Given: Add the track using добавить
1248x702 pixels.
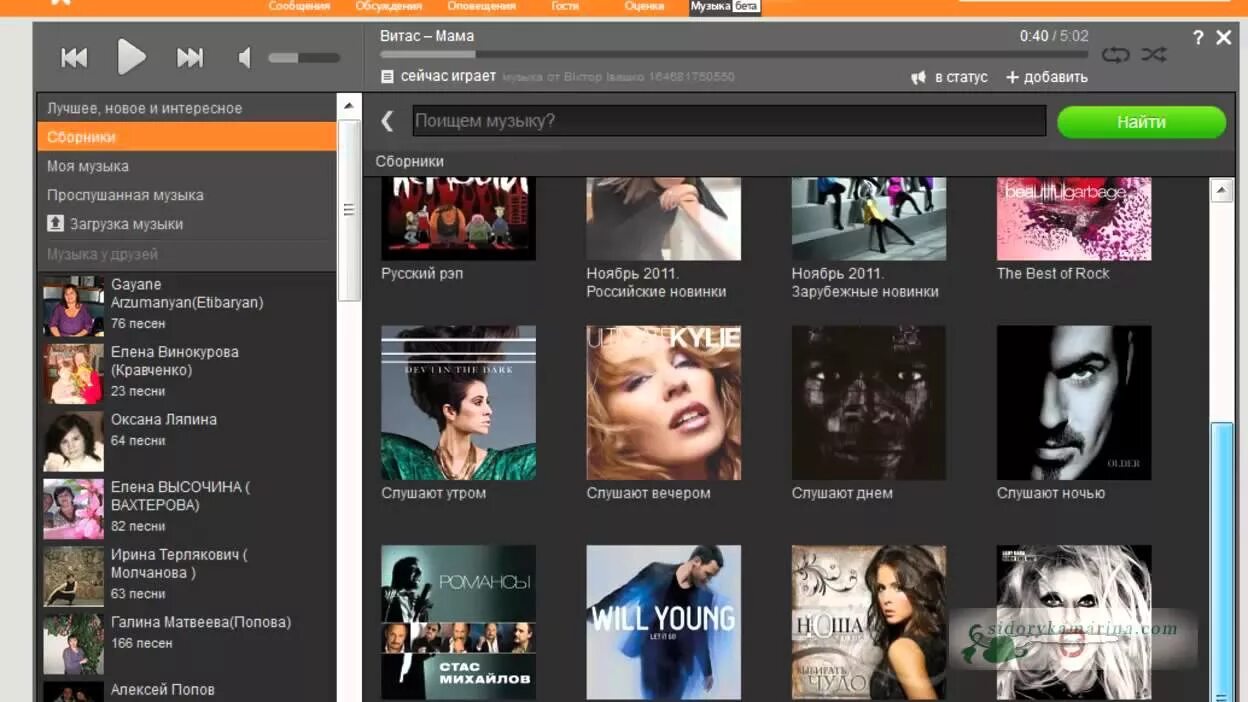Looking at the screenshot, I should point(1046,77).
